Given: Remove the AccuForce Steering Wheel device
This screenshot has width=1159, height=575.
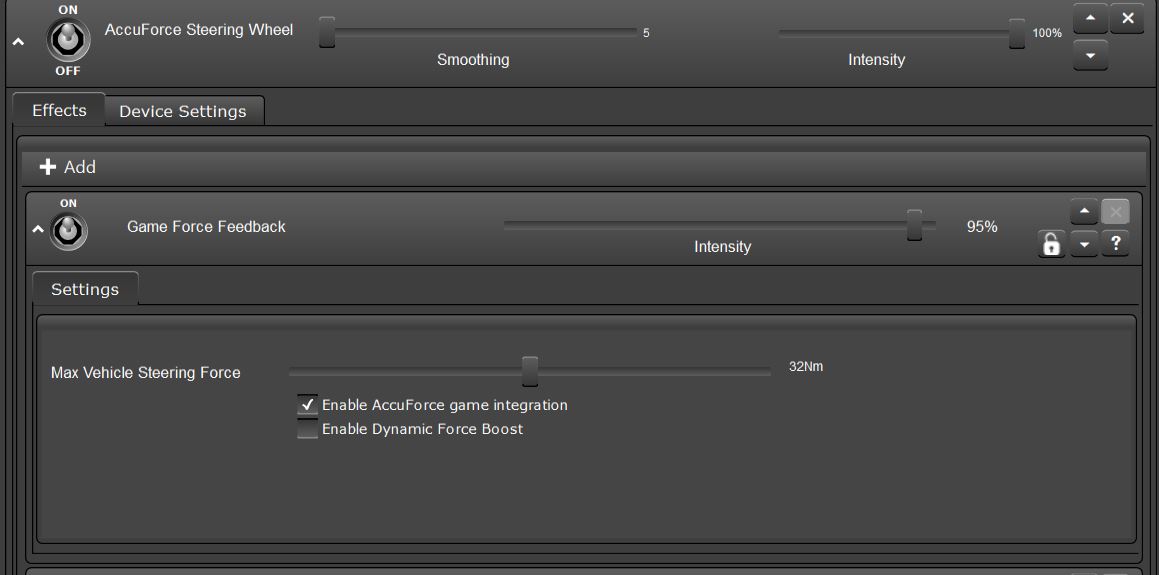Looking at the screenshot, I should (1127, 19).
